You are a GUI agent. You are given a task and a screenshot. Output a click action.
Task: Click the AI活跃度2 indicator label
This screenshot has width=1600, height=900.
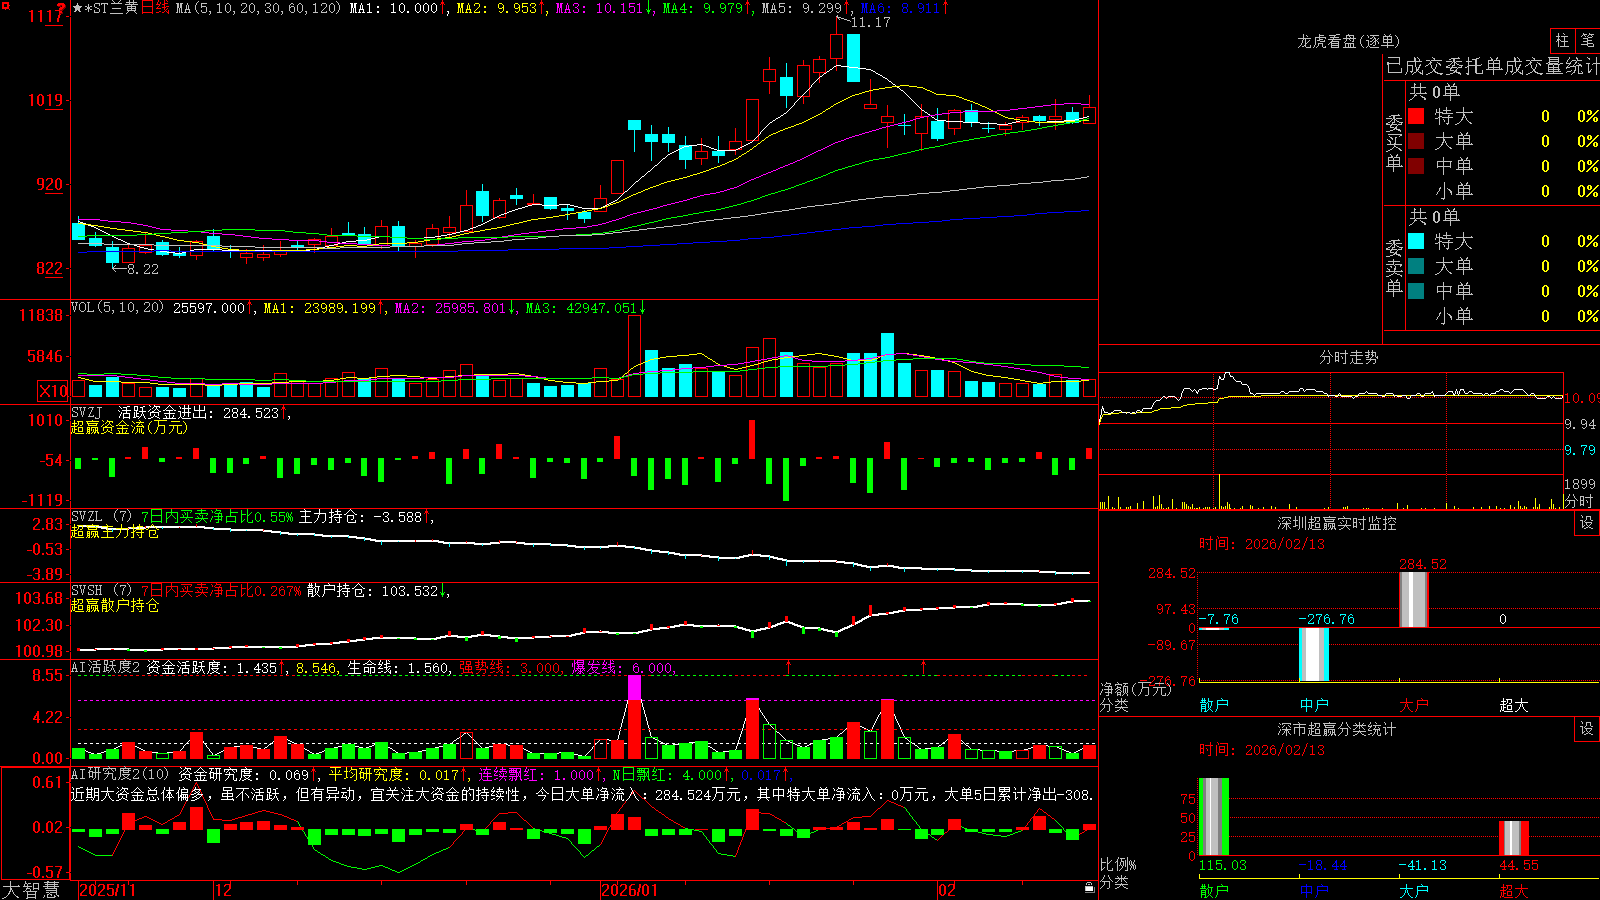[x=106, y=667]
